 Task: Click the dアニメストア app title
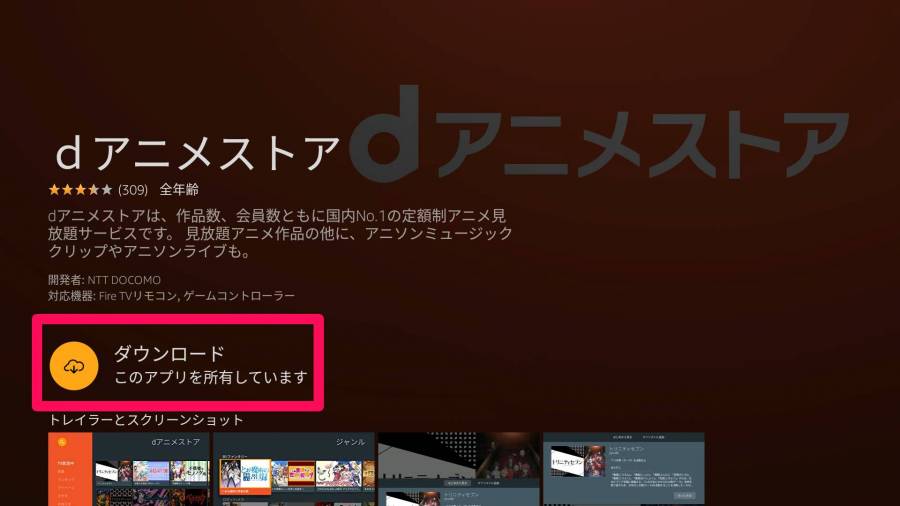pyautogui.click(x=197, y=154)
